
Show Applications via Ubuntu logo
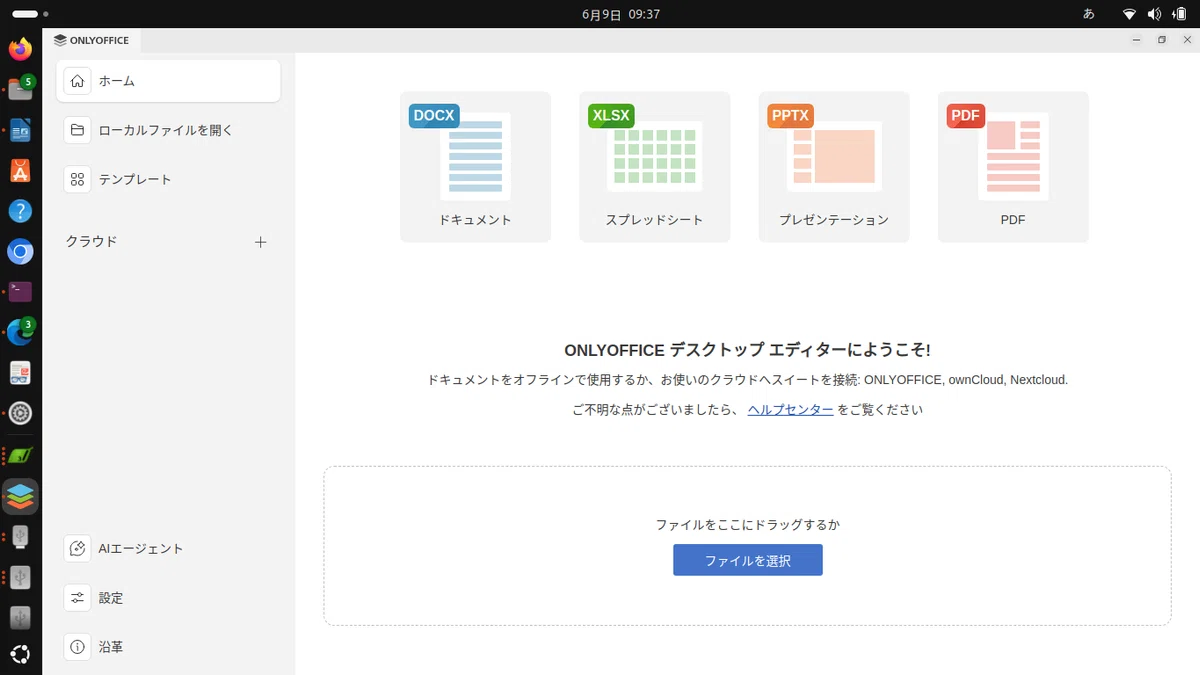20,655
